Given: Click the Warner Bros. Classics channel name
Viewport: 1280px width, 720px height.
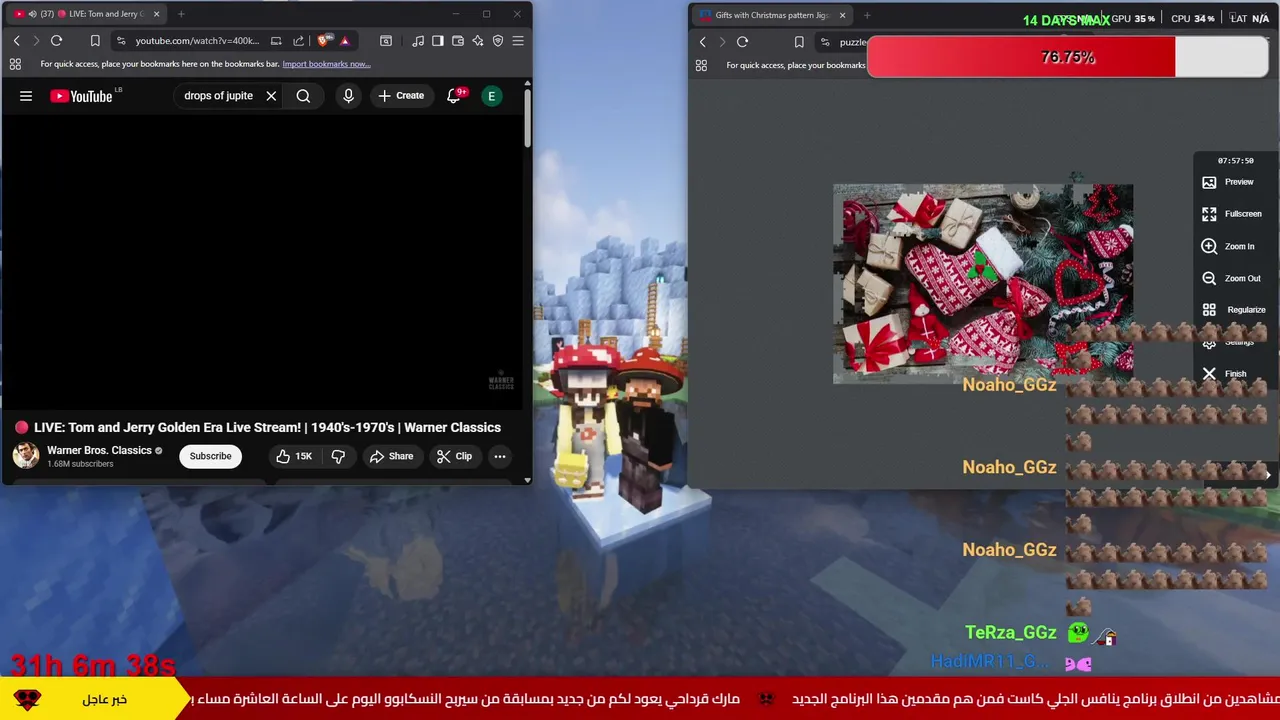Looking at the screenshot, I should (99, 450).
